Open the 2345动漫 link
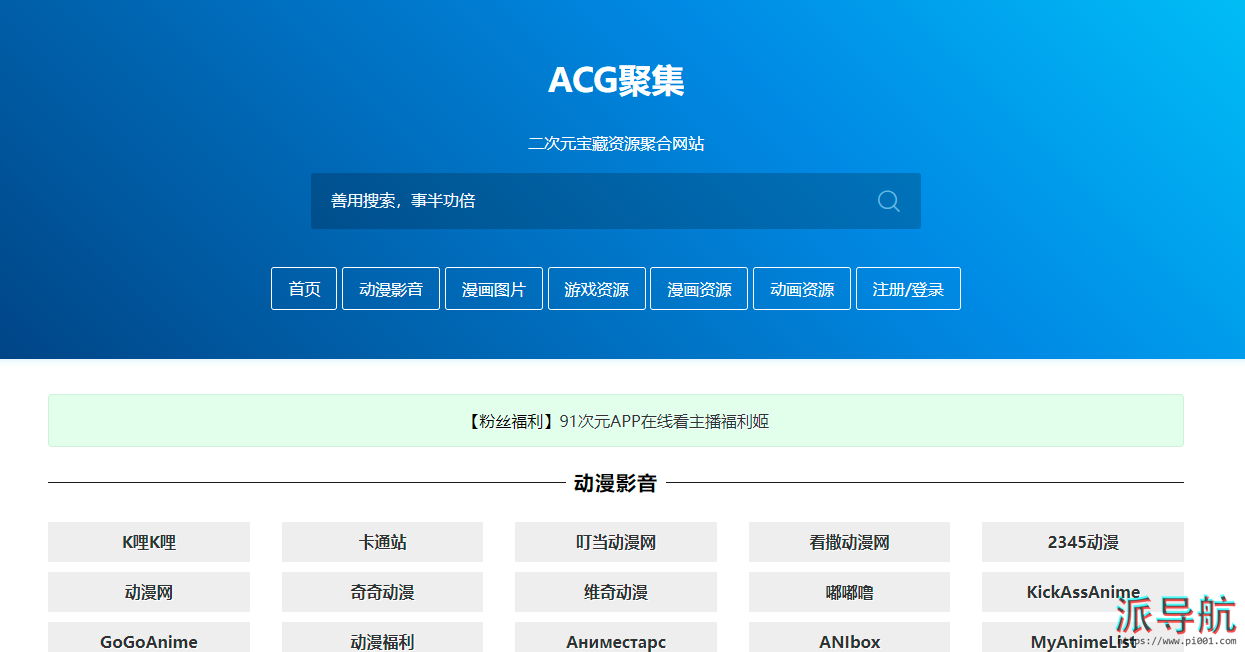Screen dimensions: 1245x652 pos(1082,542)
